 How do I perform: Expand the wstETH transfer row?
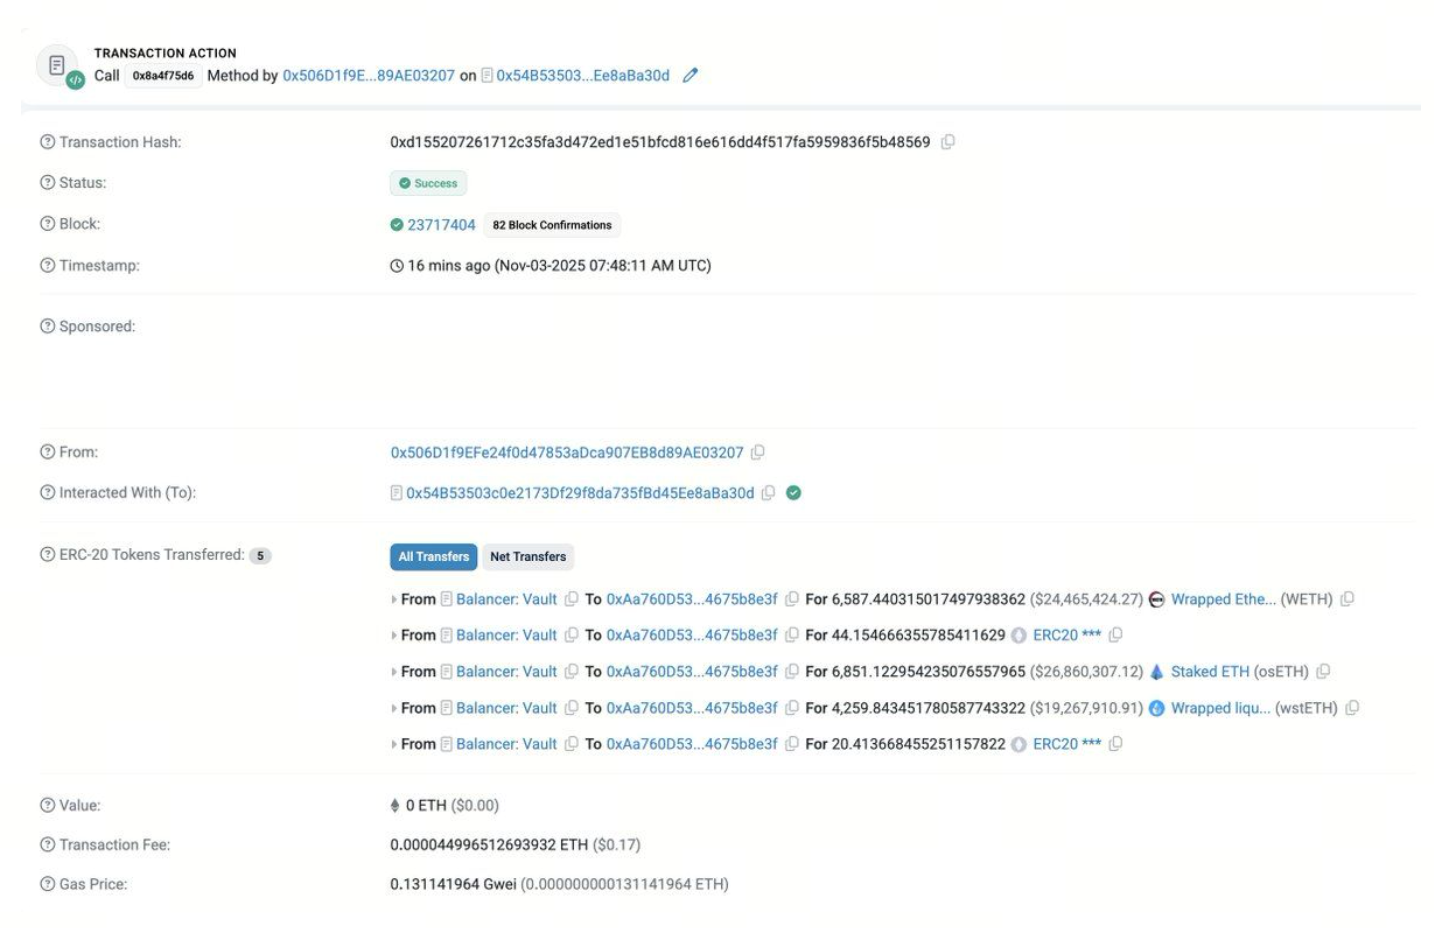(393, 708)
